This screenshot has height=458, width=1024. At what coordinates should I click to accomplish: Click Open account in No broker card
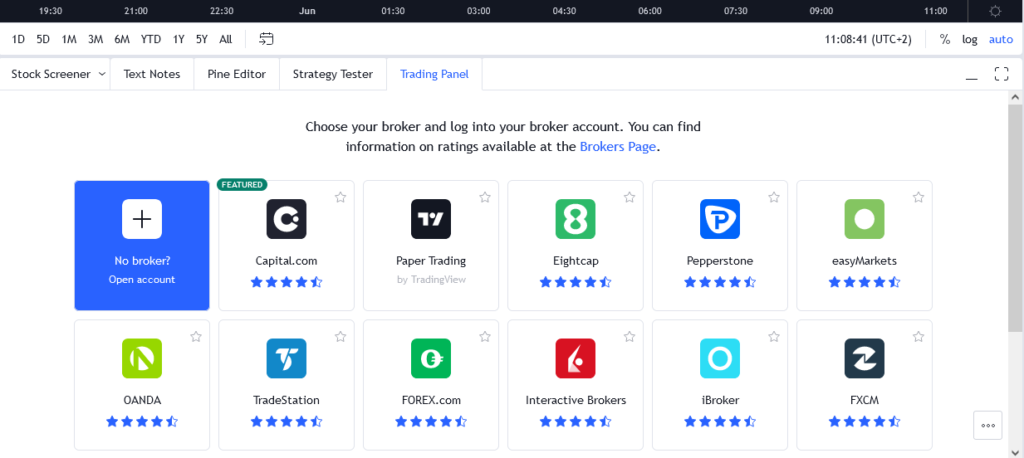click(x=142, y=280)
